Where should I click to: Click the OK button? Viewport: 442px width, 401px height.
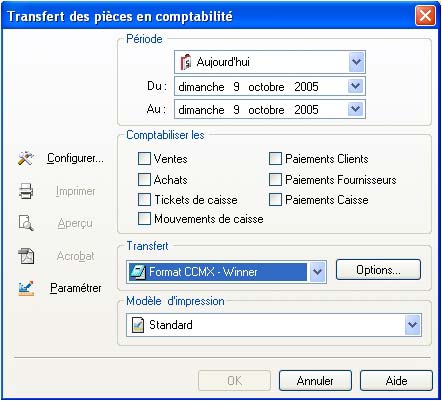pos(234,380)
